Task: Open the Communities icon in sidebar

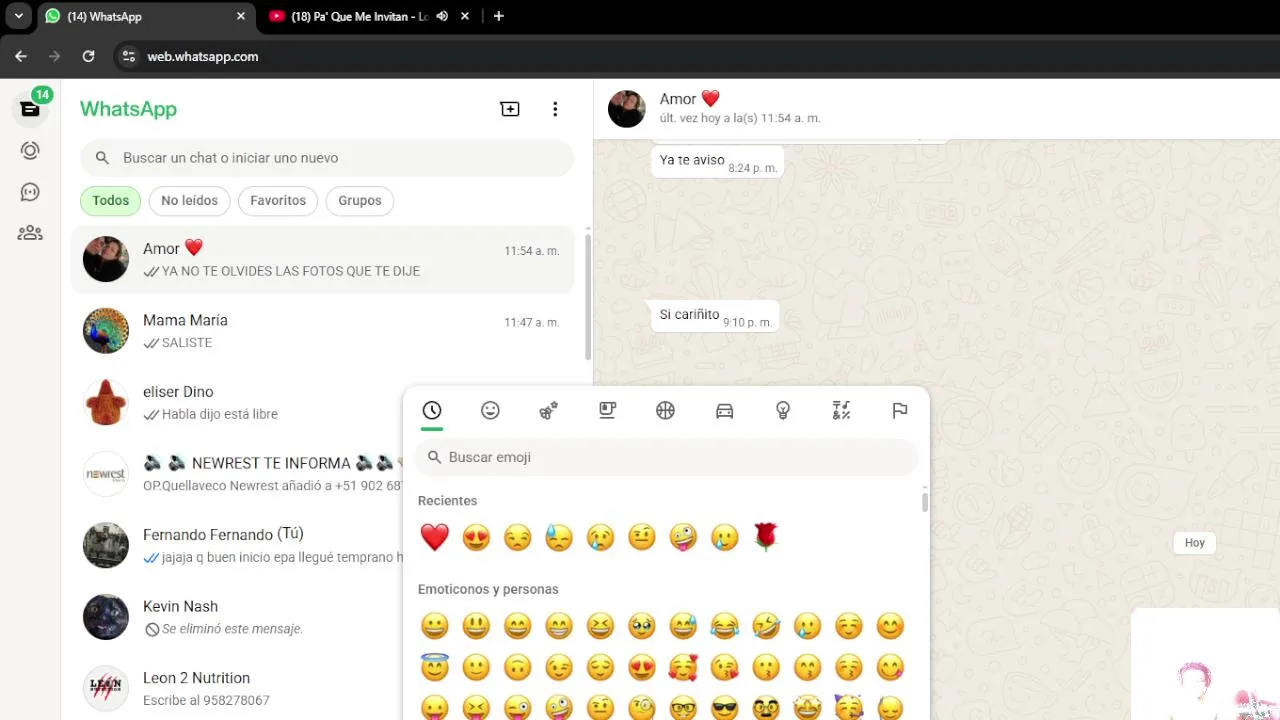Action: click(x=30, y=233)
